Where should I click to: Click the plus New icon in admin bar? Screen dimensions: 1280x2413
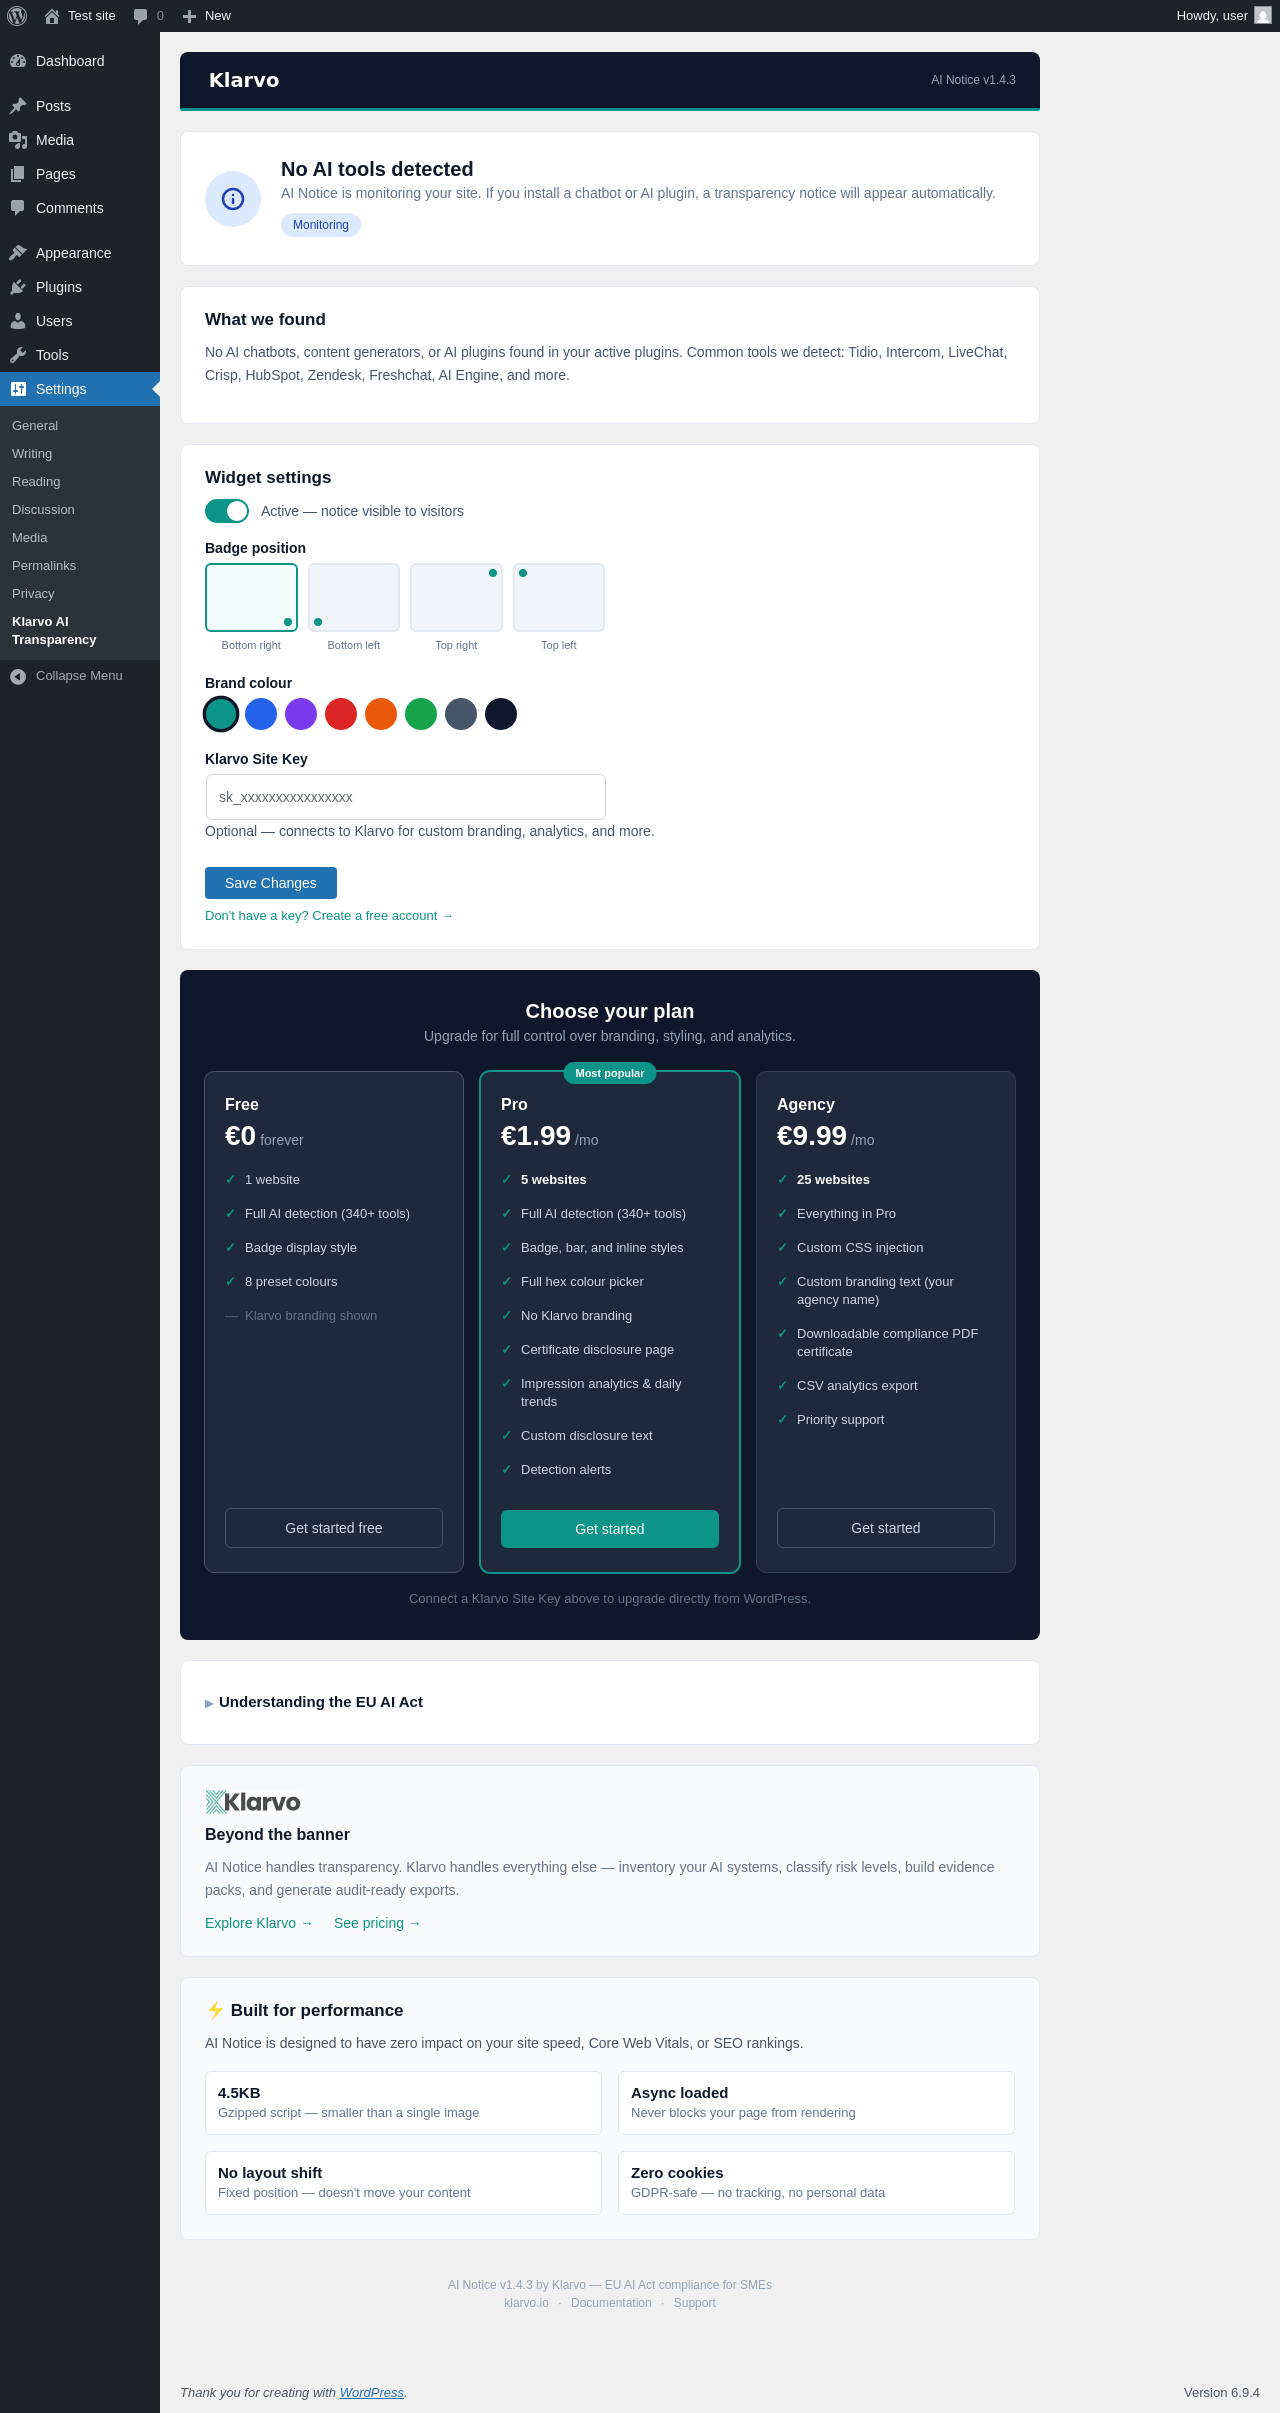tap(189, 16)
